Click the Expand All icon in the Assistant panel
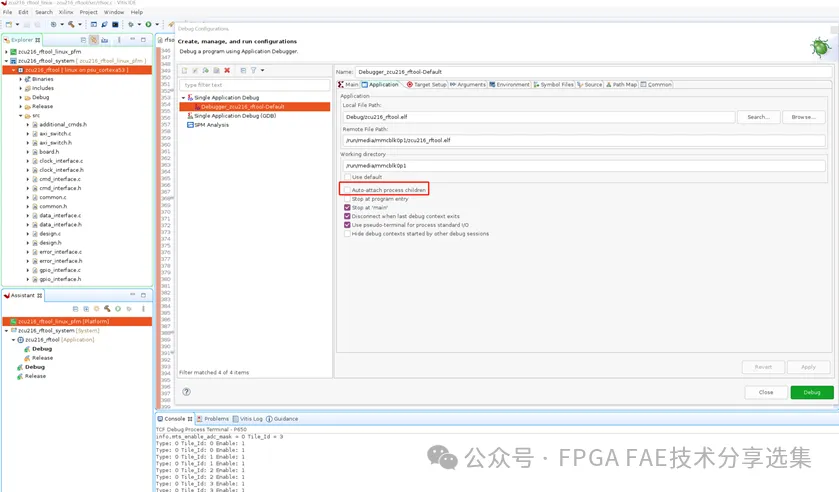 pos(86,309)
